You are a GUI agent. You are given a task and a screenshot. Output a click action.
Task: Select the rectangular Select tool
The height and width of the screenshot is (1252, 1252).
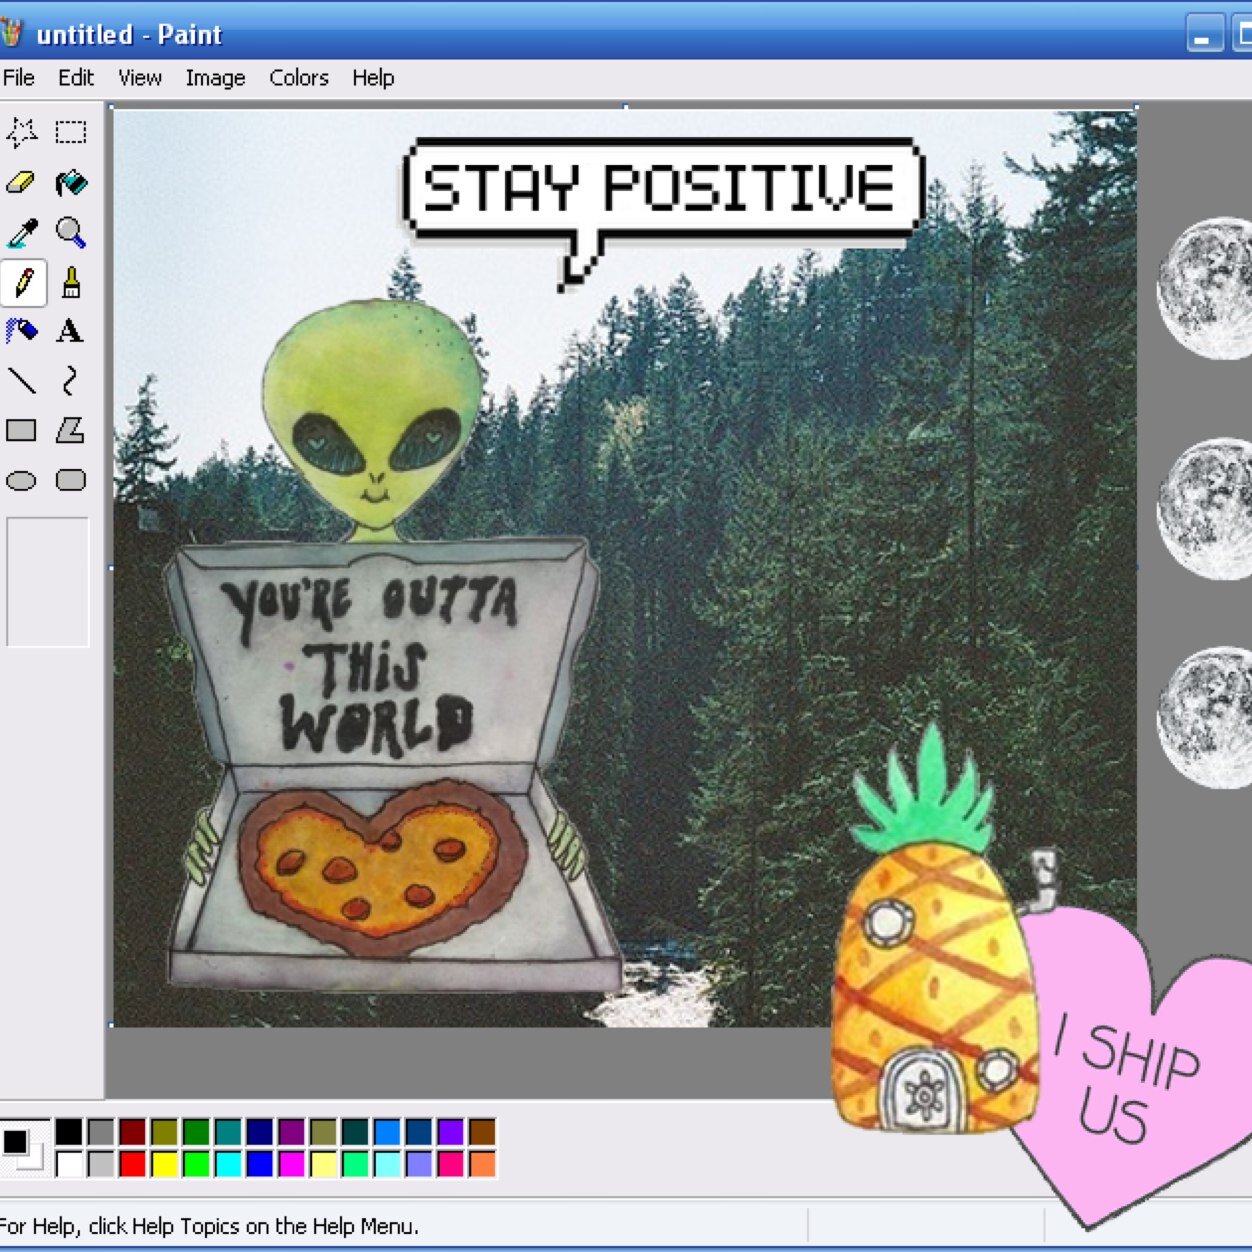pos(71,132)
